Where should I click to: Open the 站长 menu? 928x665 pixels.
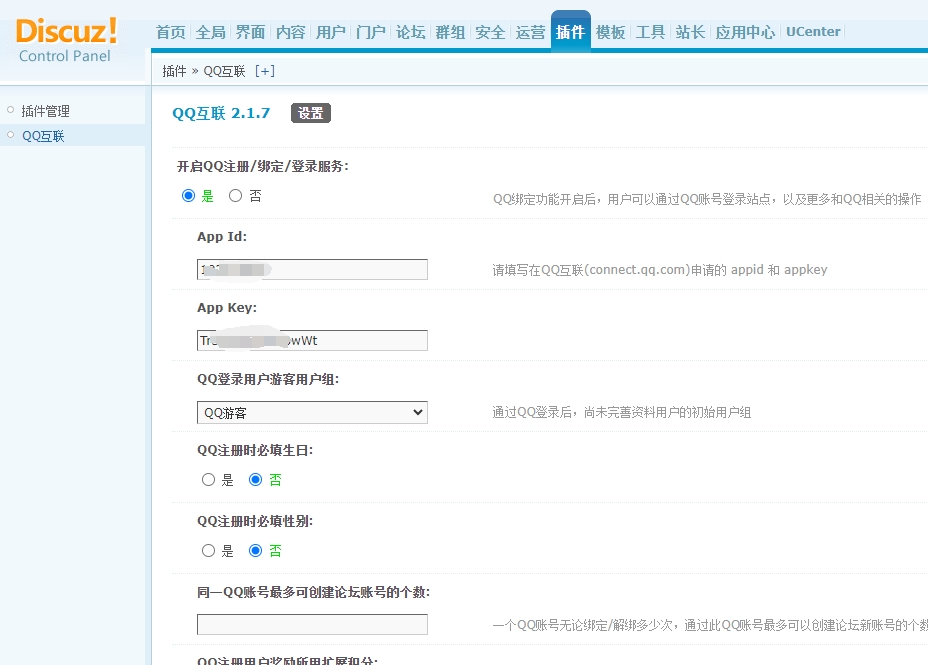[690, 32]
